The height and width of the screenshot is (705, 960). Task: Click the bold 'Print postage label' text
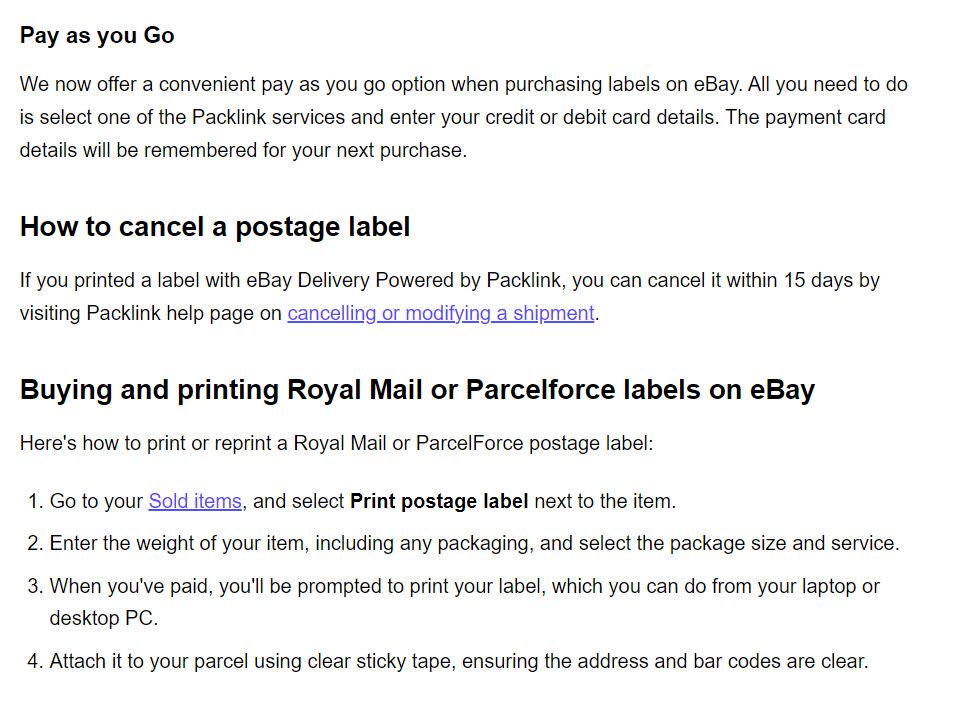pos(439,501)
